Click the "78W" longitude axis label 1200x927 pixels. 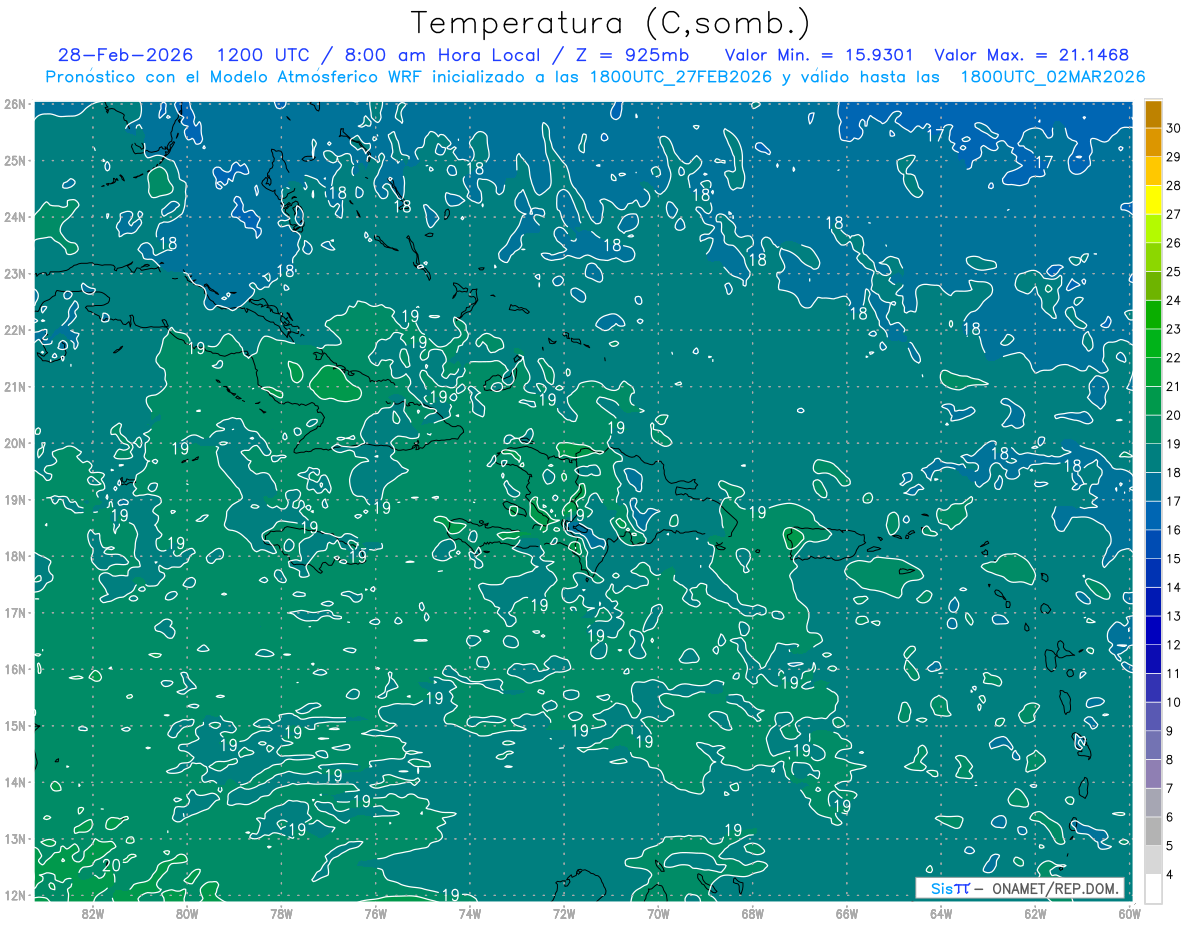coord(281,913)
